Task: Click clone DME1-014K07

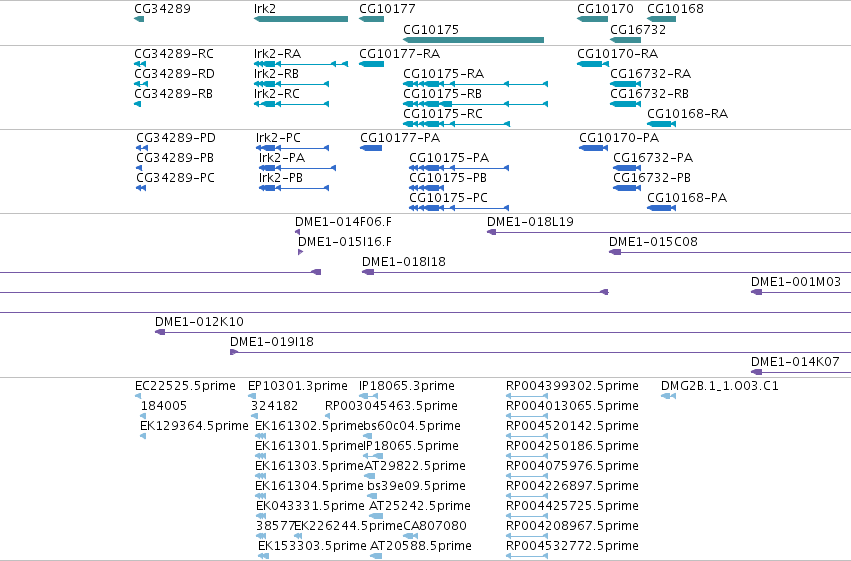Action: (x=795, y=362)
